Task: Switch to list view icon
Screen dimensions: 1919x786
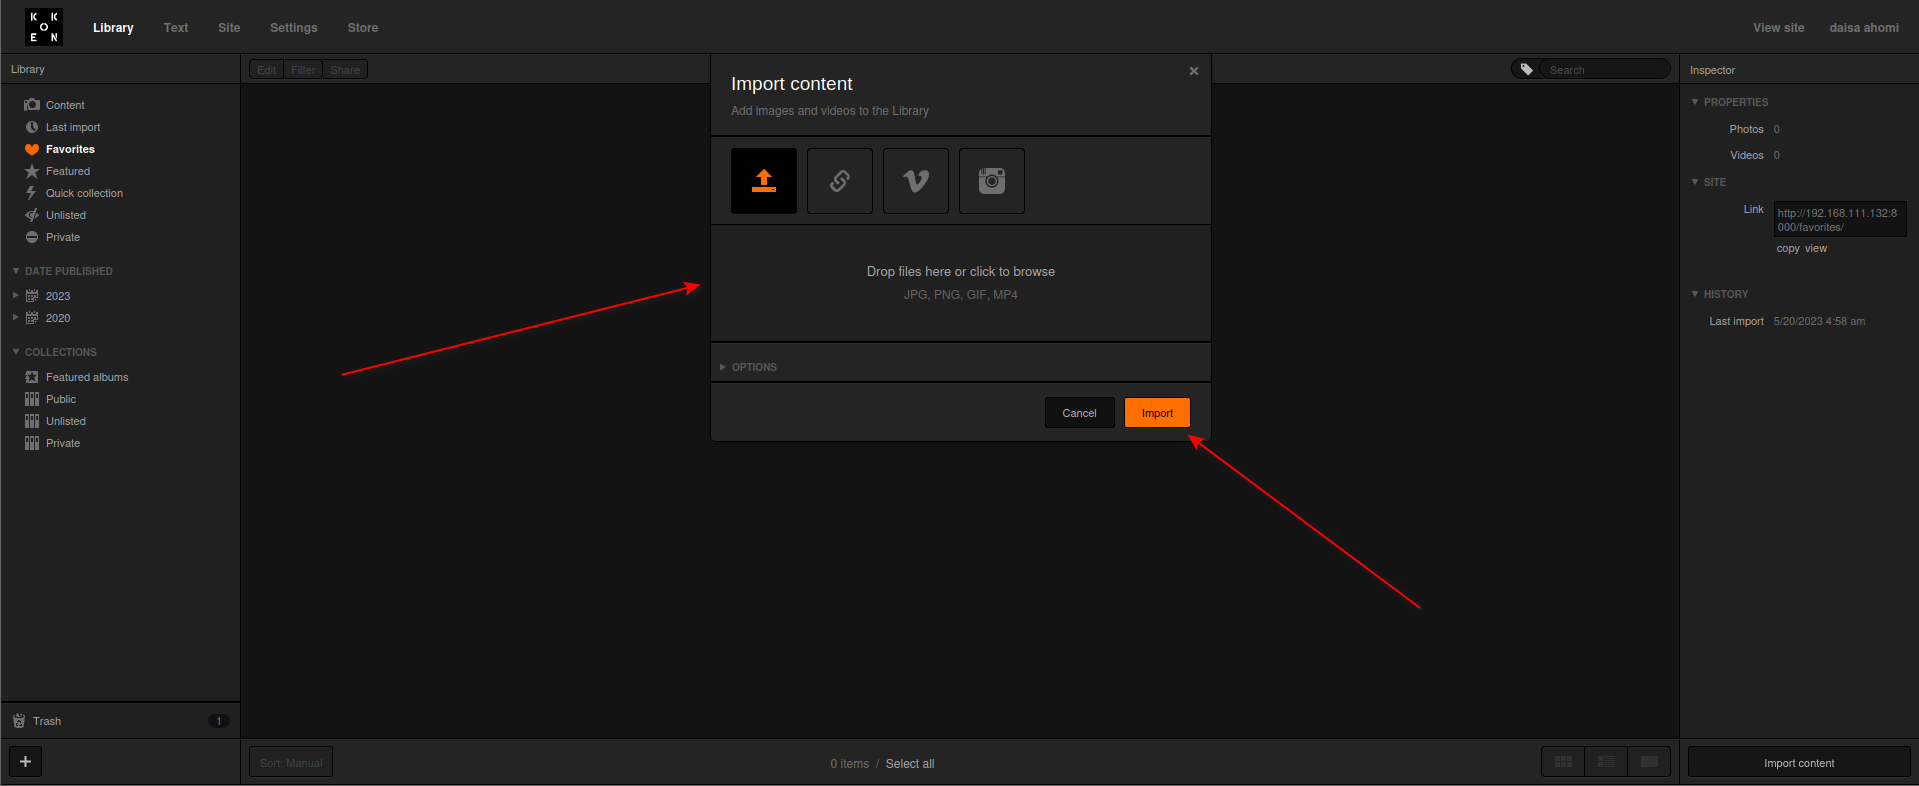Action: tap(1606, 762)
